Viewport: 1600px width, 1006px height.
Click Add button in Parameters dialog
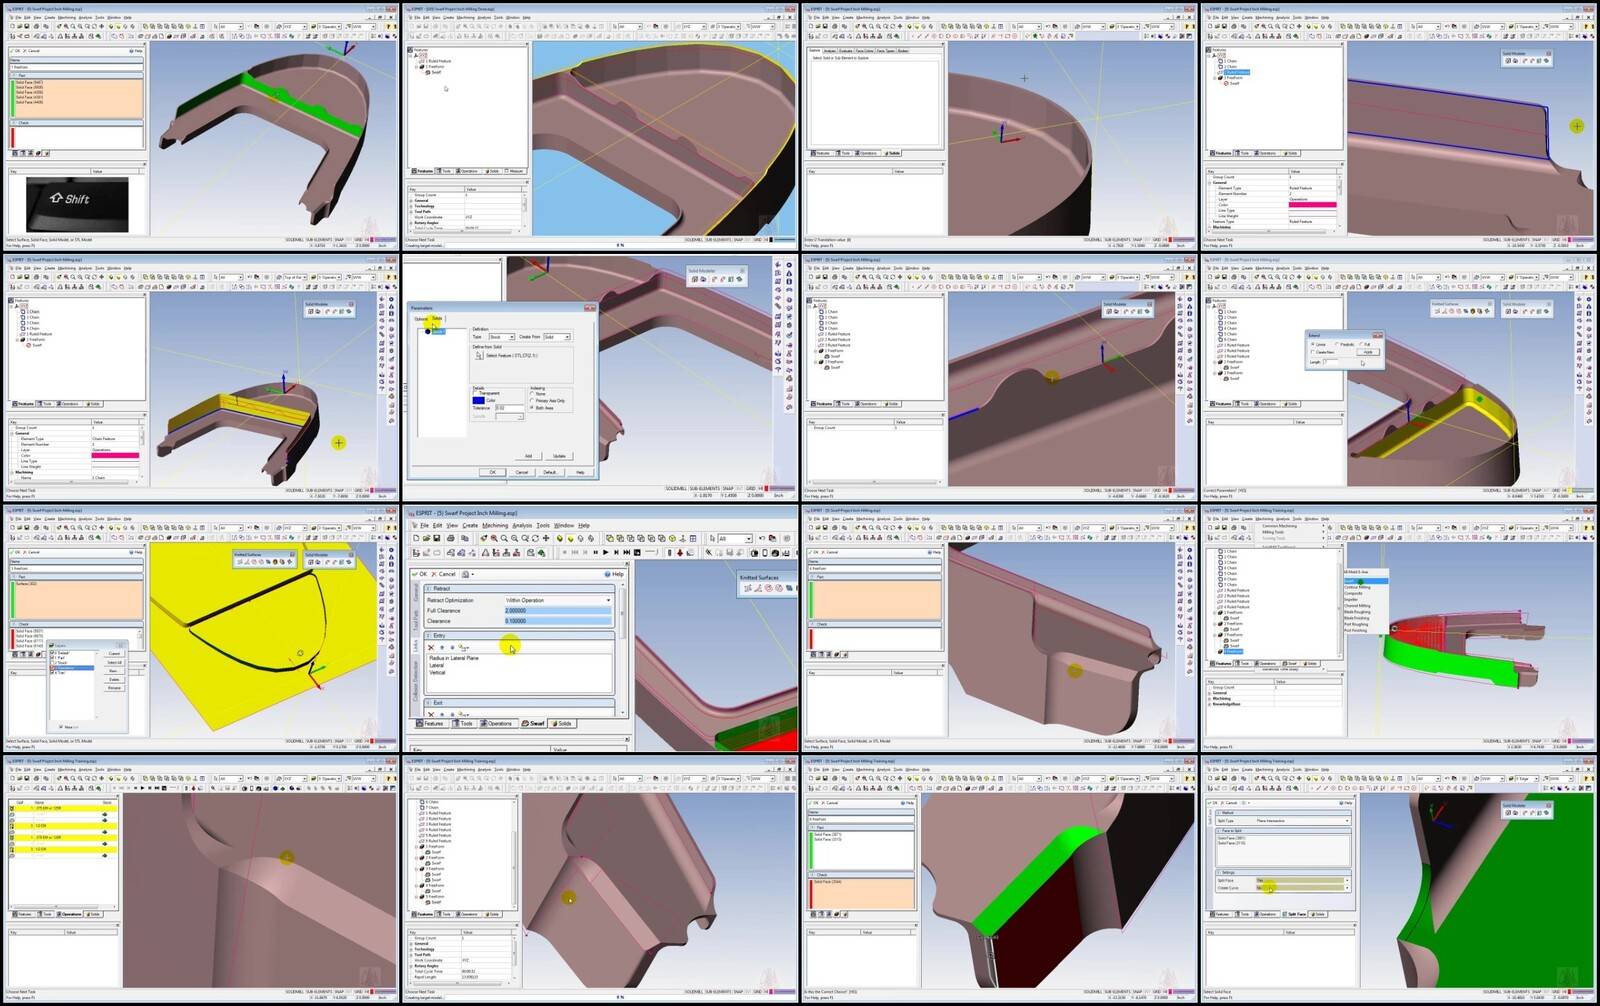(x=528, y=456)
